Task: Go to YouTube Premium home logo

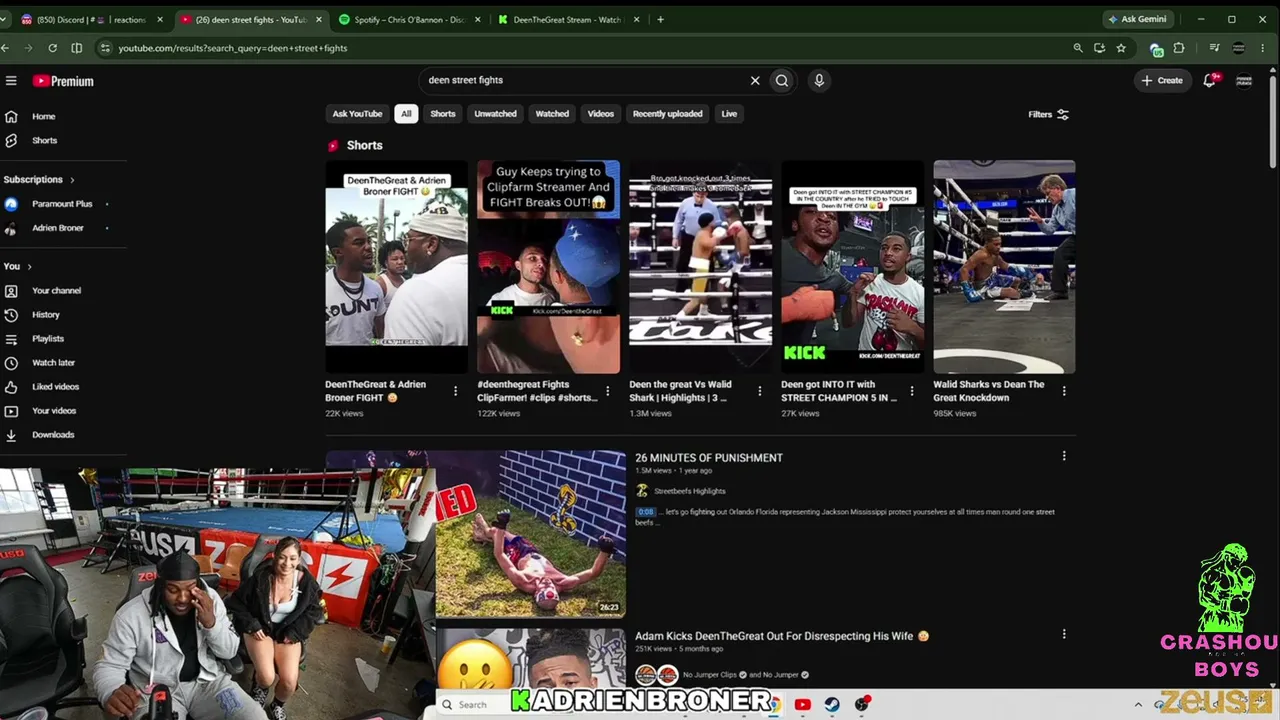Action: (63, 81)
